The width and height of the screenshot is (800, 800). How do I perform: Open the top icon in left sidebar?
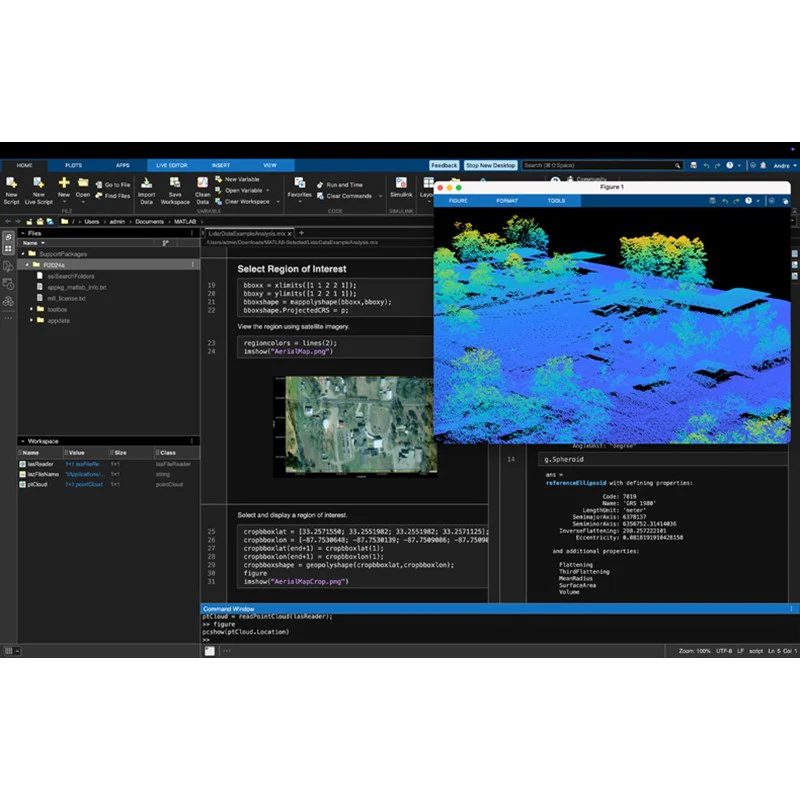coord(8,238)
